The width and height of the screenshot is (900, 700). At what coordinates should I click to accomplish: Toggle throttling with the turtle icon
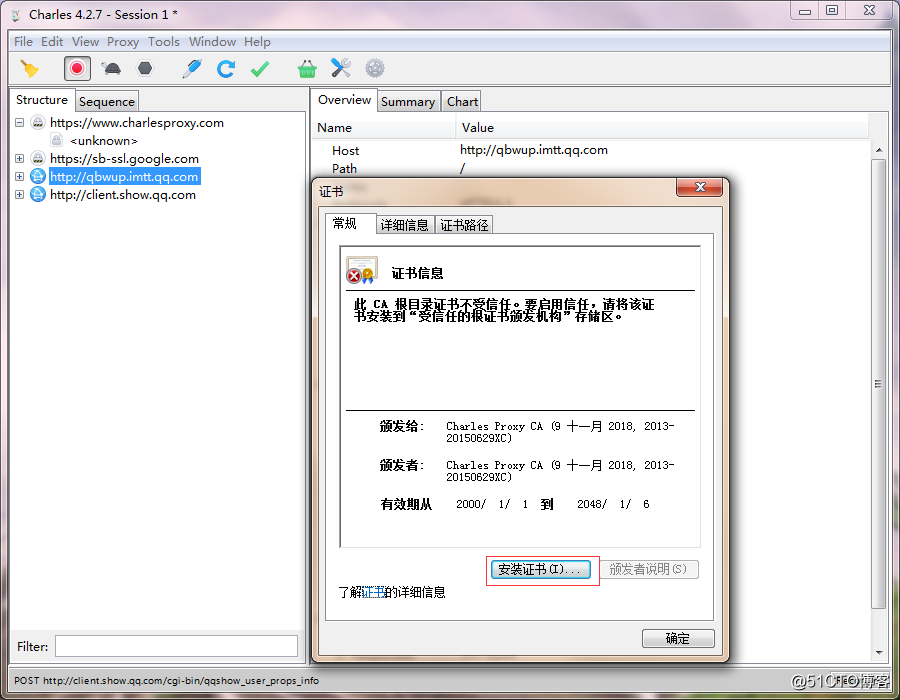111,69
